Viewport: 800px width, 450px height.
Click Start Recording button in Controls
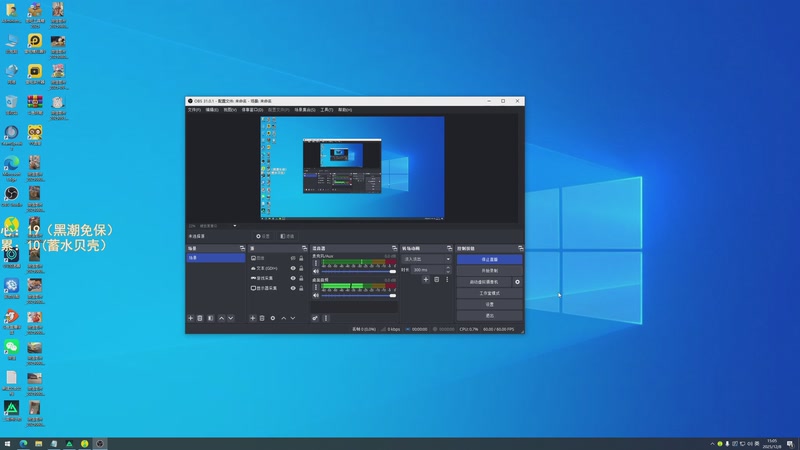pos(489,270)
